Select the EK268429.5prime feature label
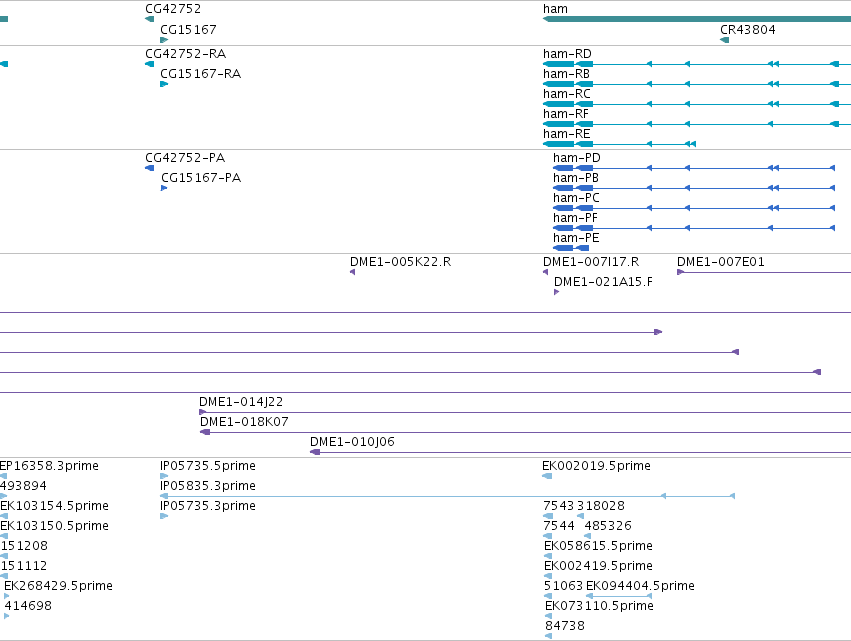 pyautogui.click(x=59, y=586)
